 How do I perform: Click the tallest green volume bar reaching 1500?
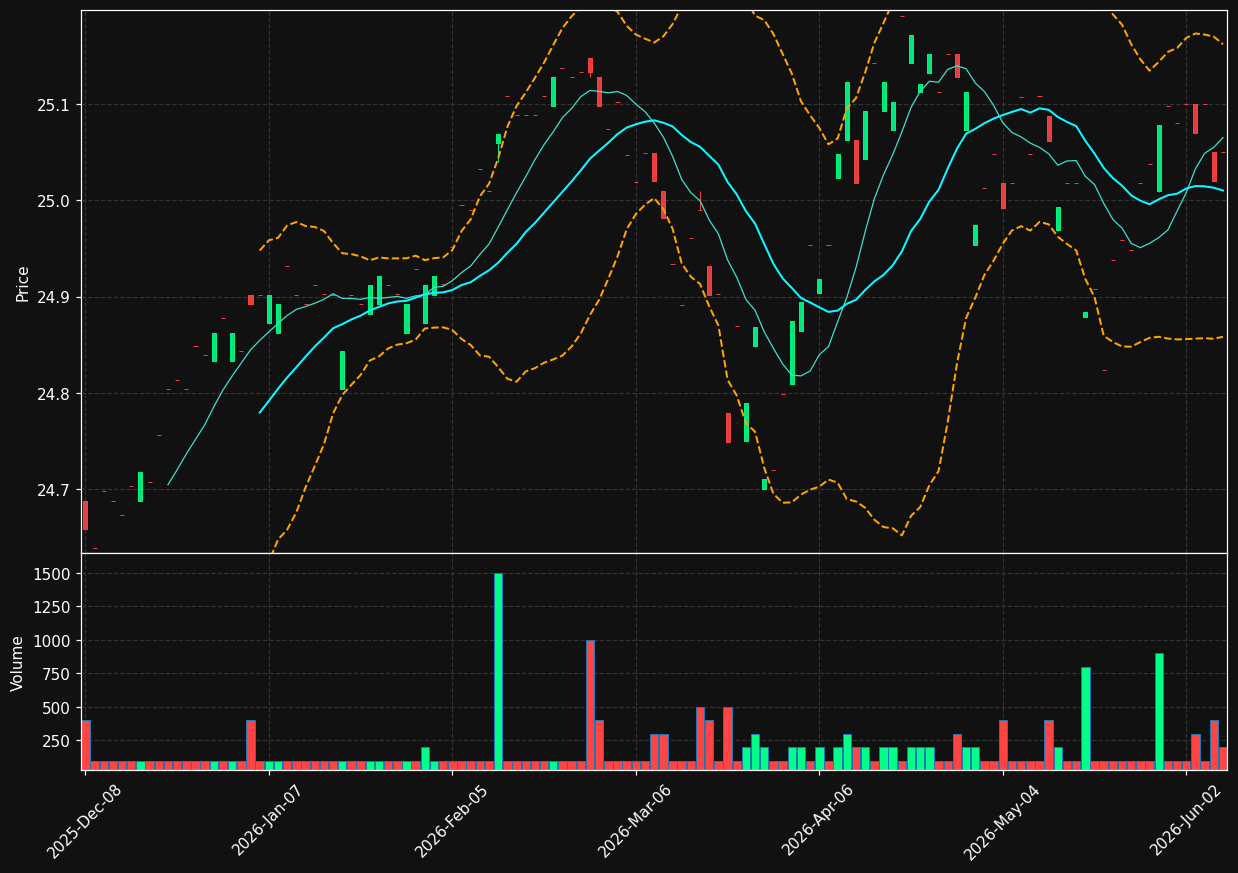[x=498, y=671]
